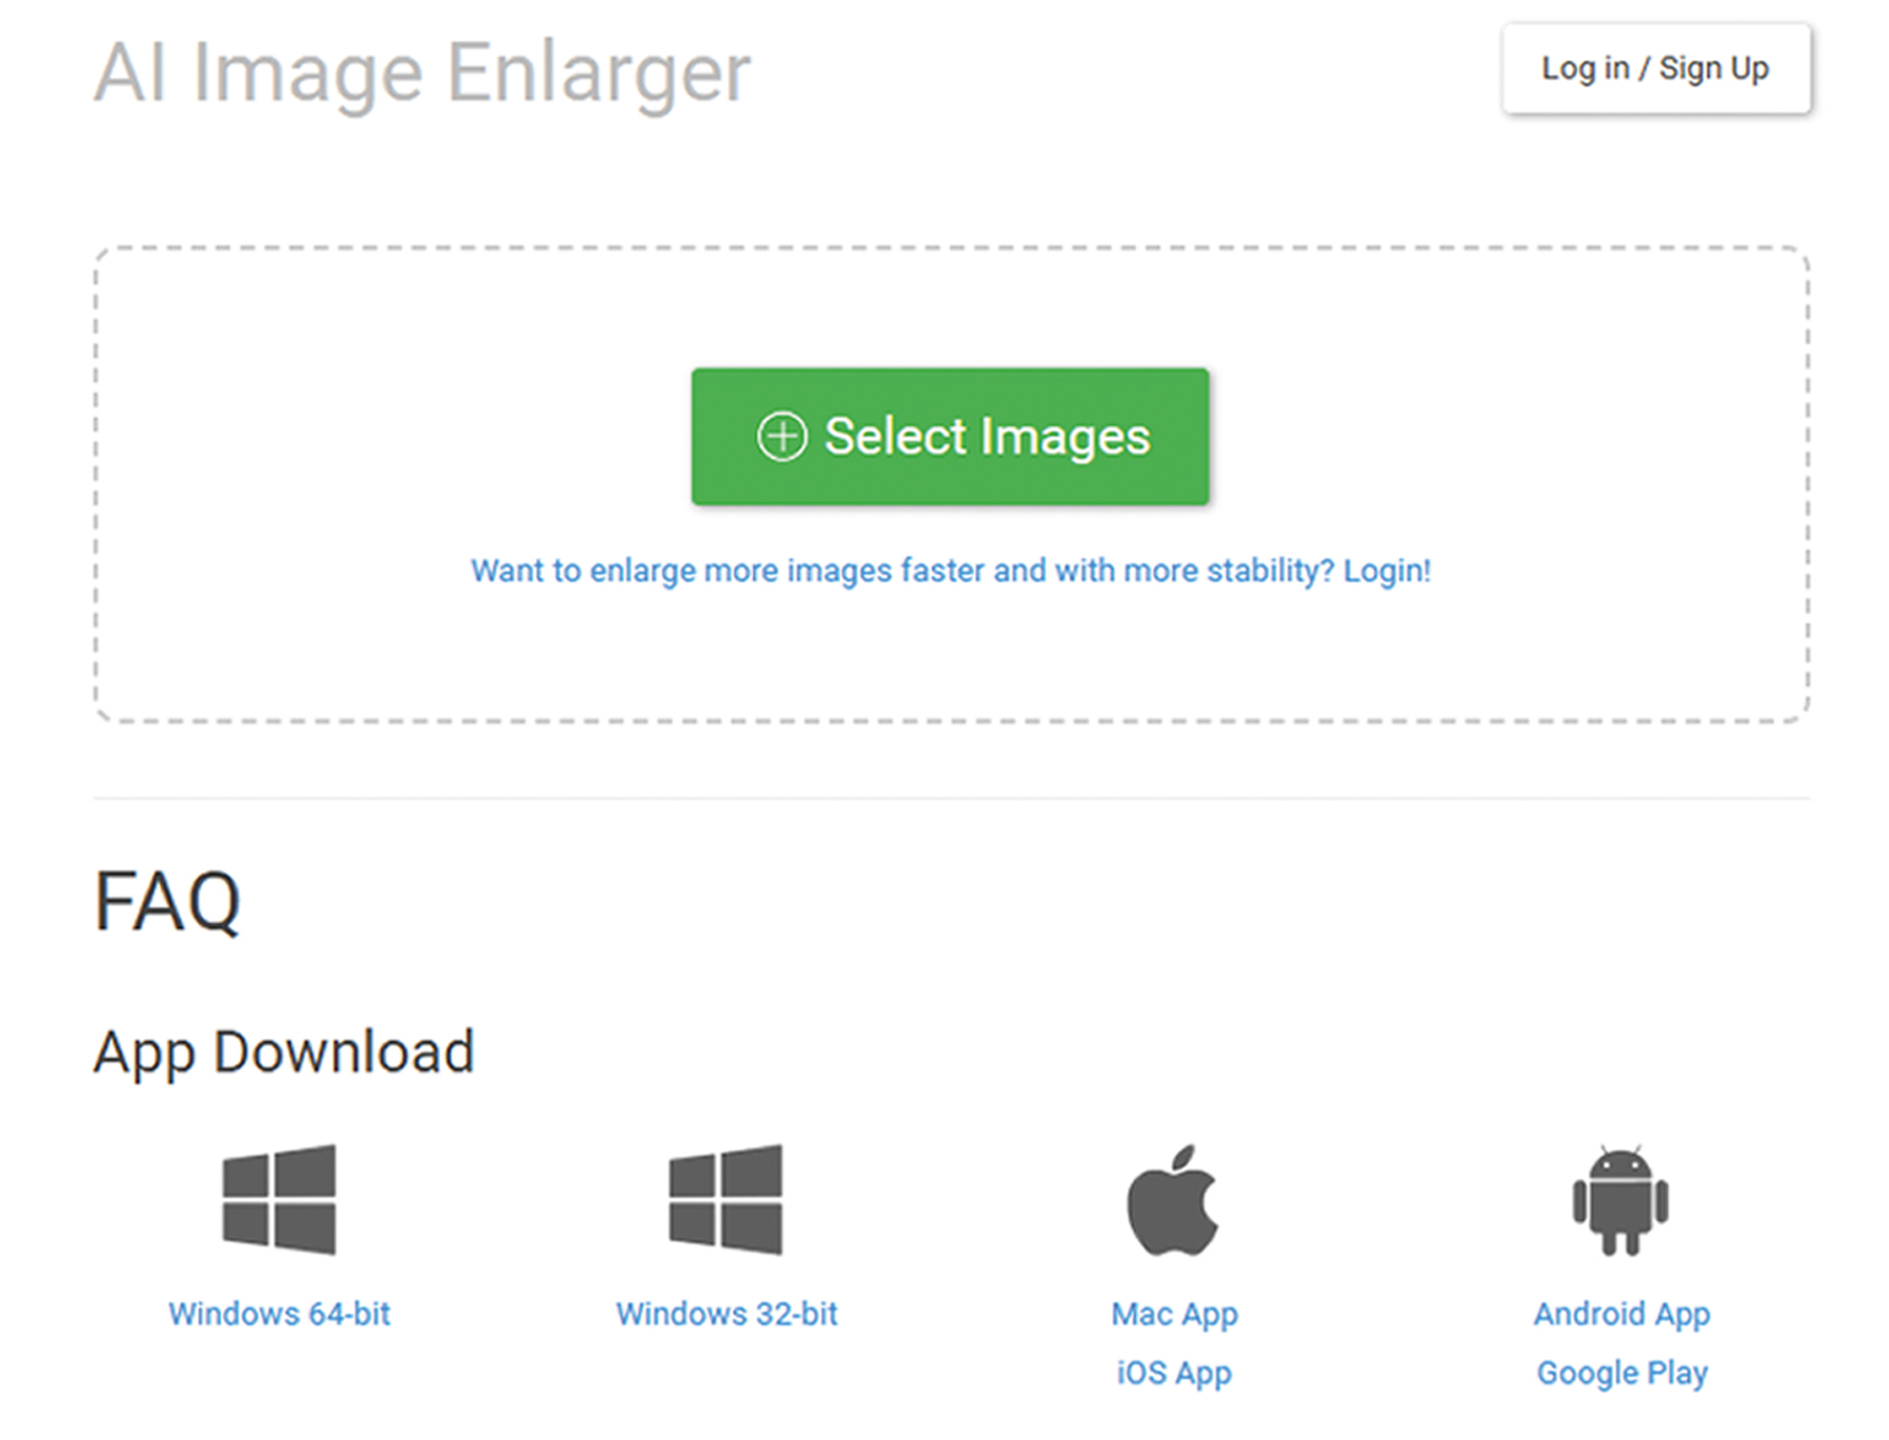
Task: Click the horizontal divider above FAQ
Action: point(950,798)
